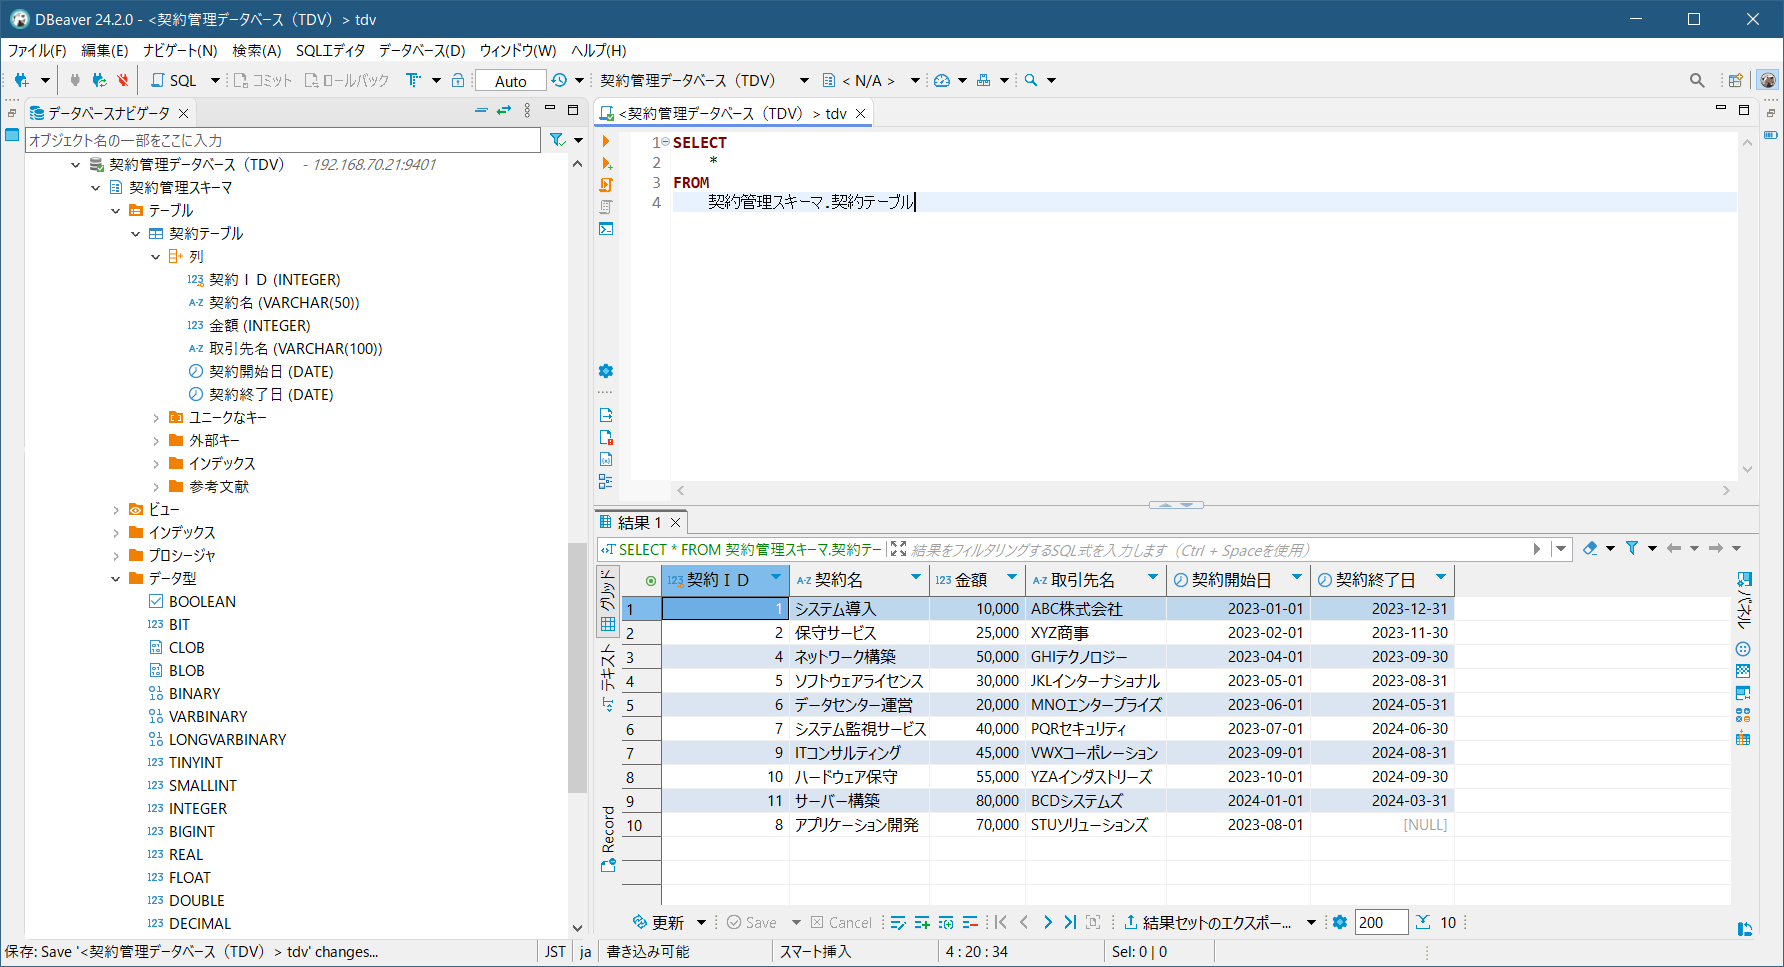The width and height of the screenshot is (1784, 967).
Task: Expand the 外部キー folder
Action: pos(156,441)
